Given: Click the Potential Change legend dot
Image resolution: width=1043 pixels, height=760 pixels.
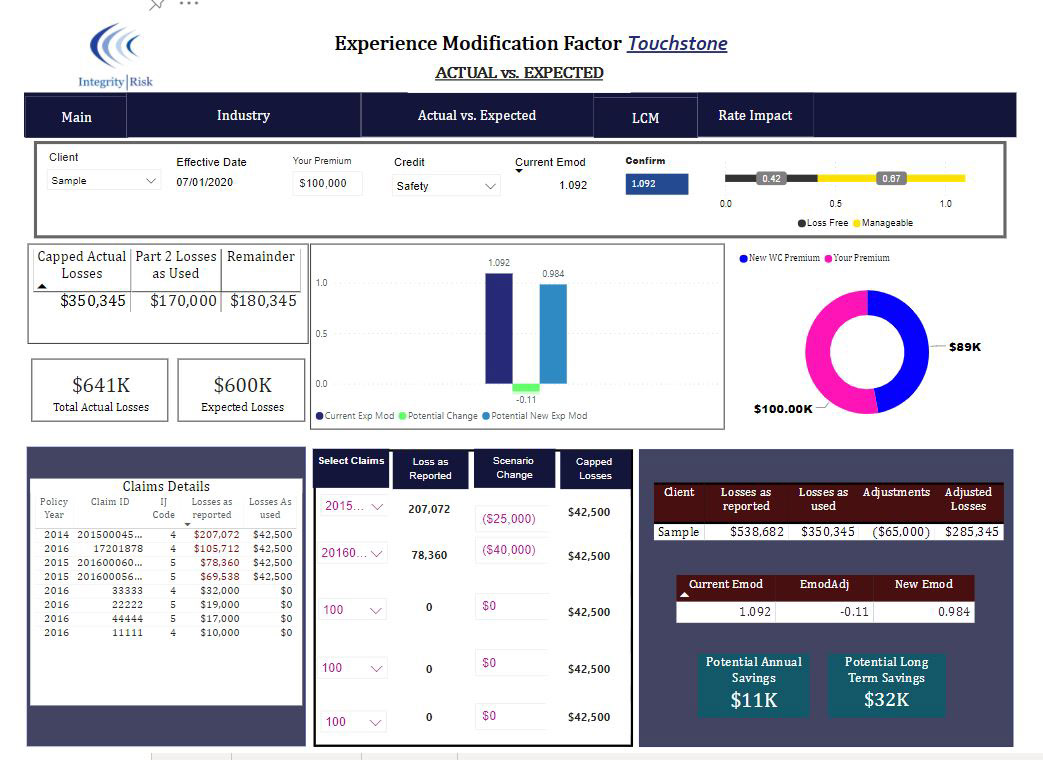Looking at the screenshot, I should click(402, 416).
